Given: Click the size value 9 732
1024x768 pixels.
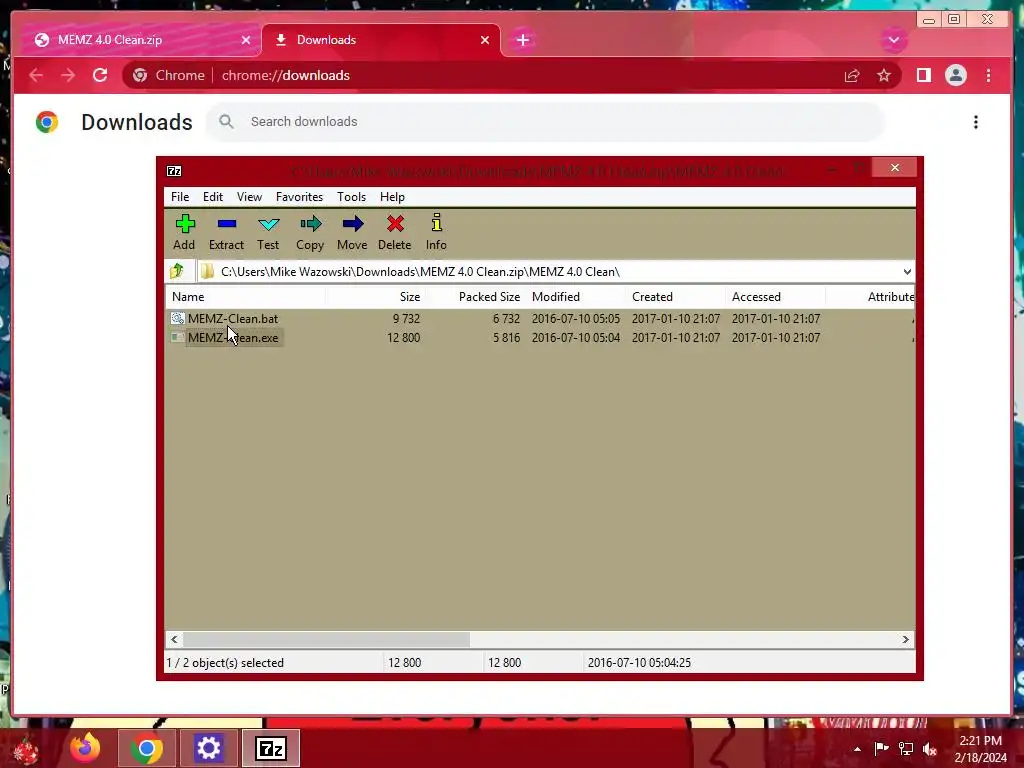Looking at the screenshot, I should [406, 319].
